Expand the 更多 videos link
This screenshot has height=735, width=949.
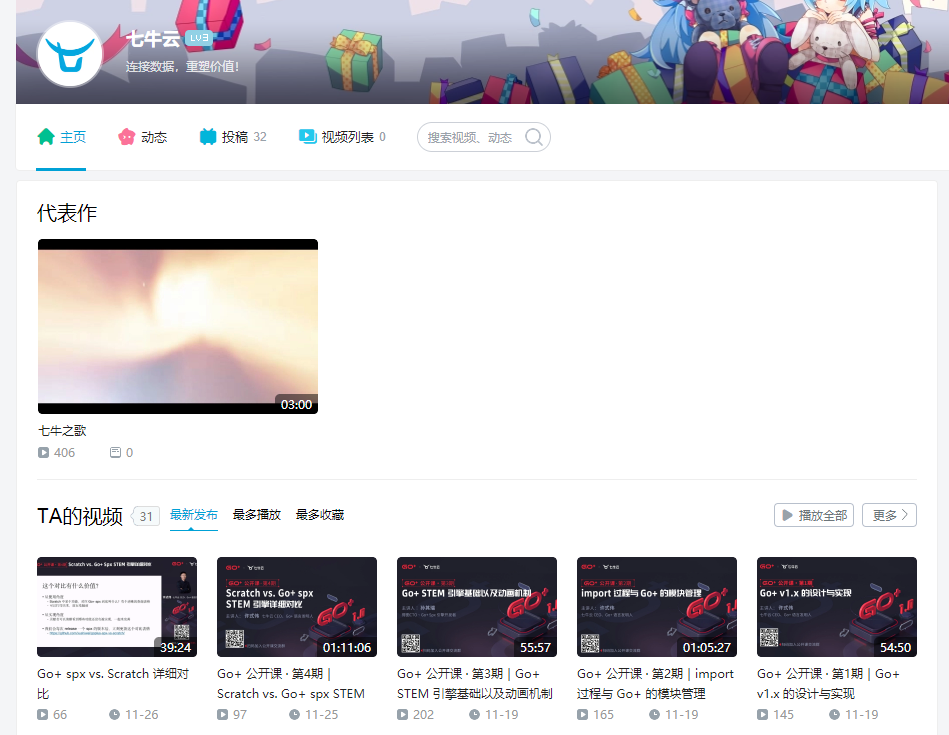889,515
